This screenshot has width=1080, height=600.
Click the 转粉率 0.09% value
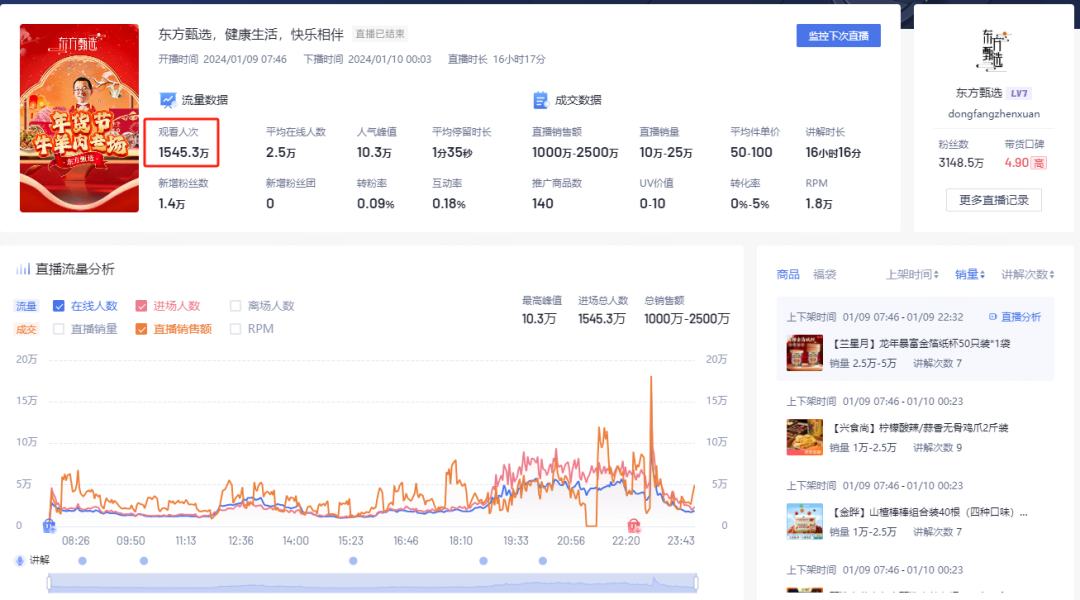tap(375, 204)
